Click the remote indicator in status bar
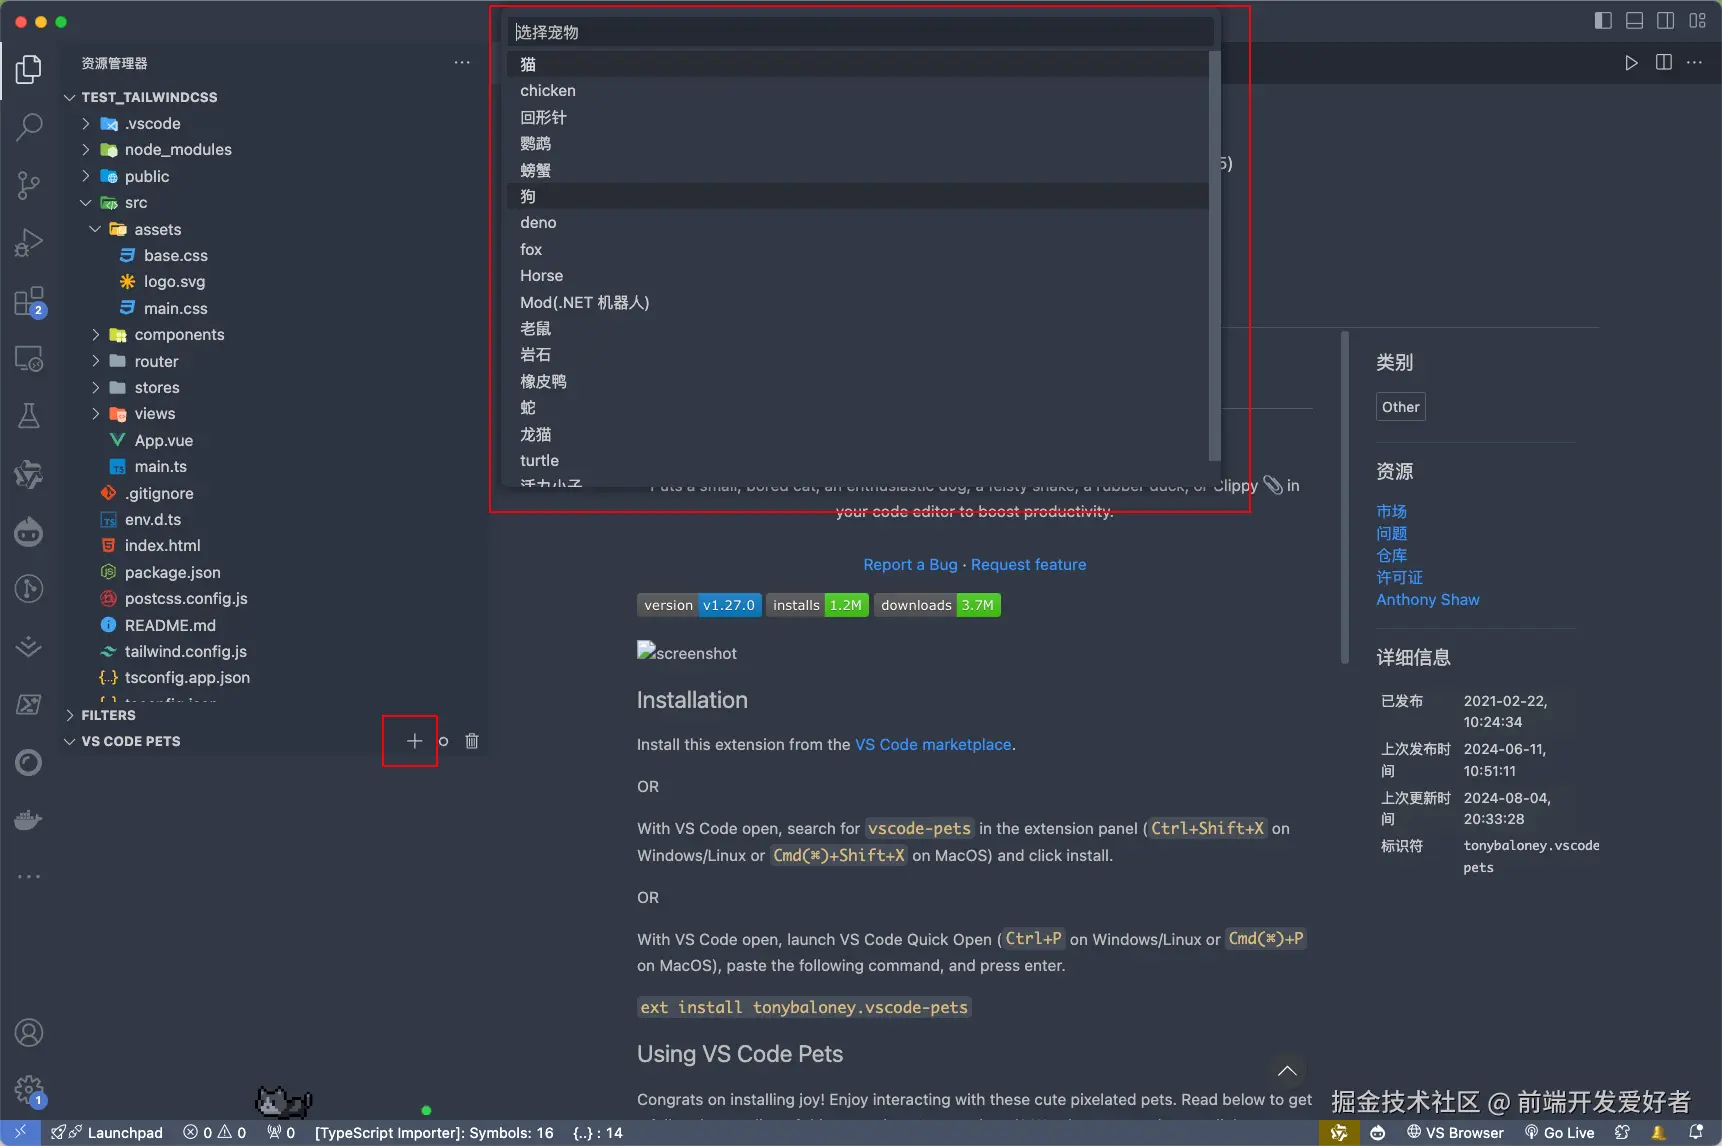This screenshot has width=1722, height=1146. coord(20,1133)
